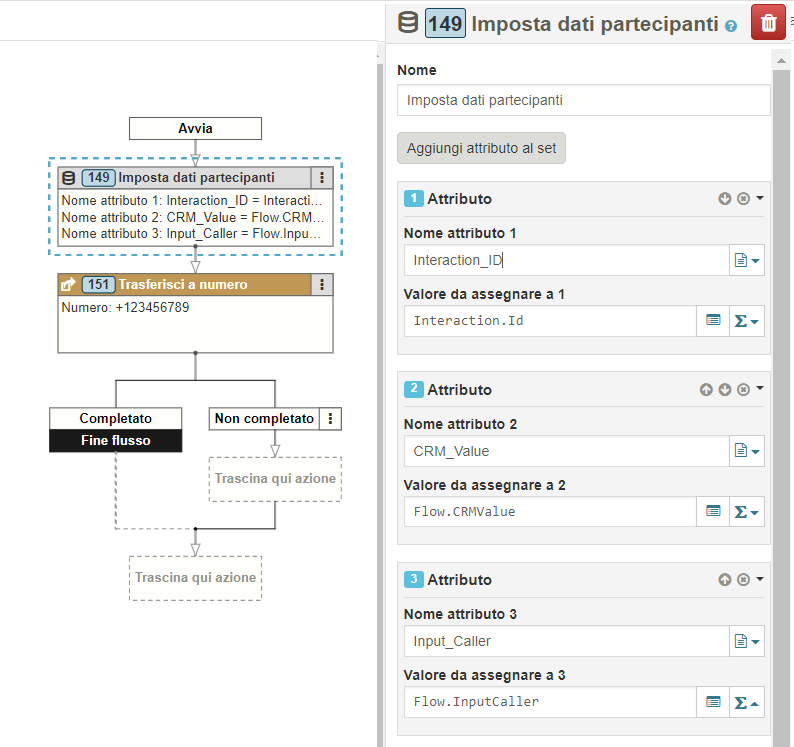Screen dimensions: 794x747
Task: Open help icon beside action title
Action: [x=731, y=26]
